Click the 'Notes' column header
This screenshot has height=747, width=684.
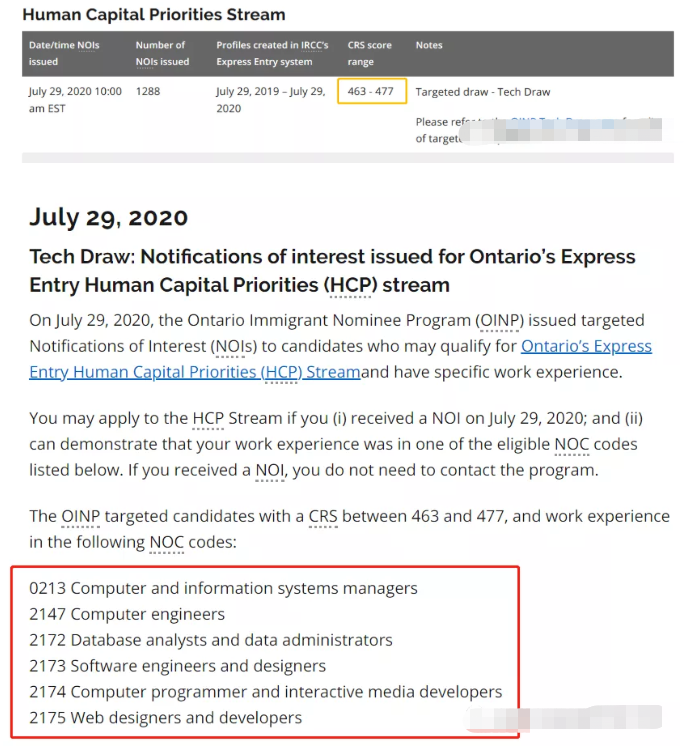coord(429,45)
